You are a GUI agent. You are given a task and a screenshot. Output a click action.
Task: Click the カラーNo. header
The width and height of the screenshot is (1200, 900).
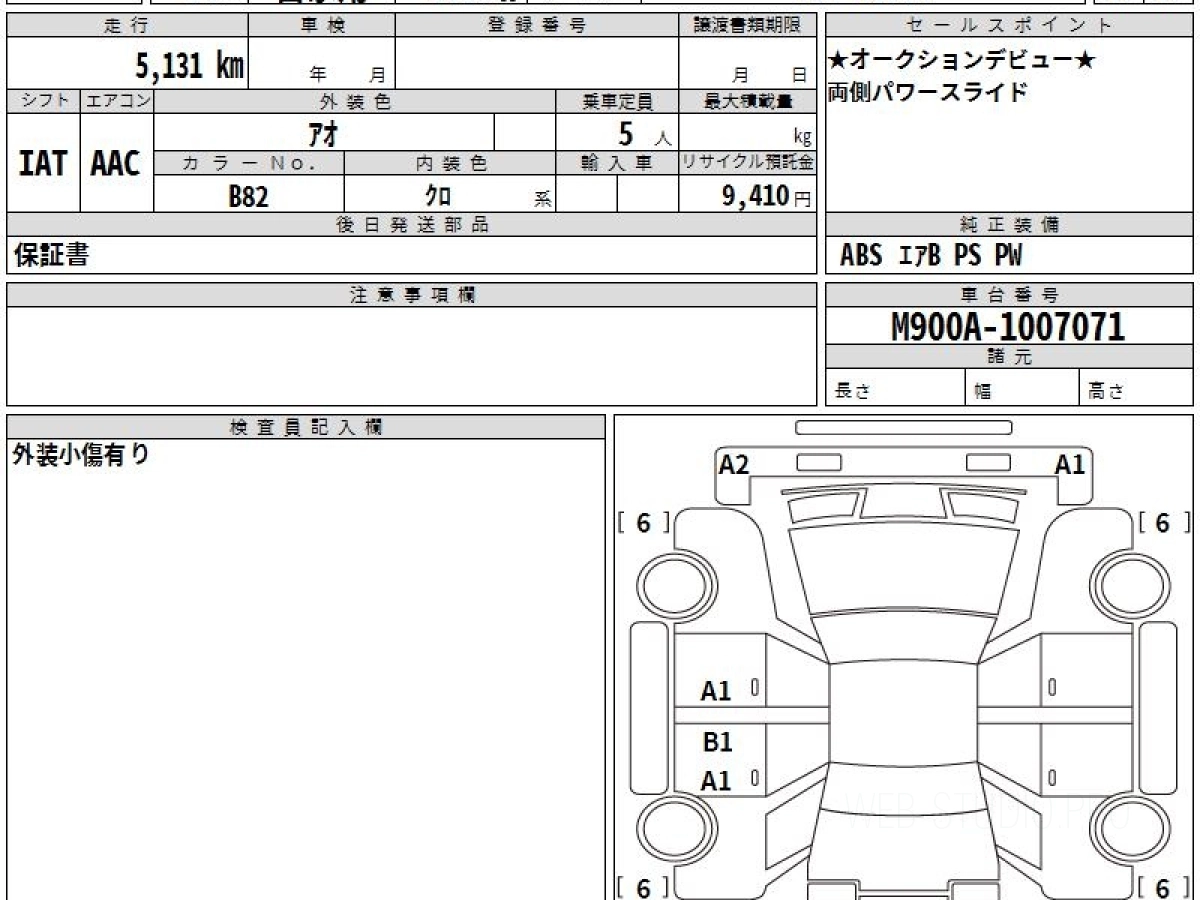click(249, 163)
